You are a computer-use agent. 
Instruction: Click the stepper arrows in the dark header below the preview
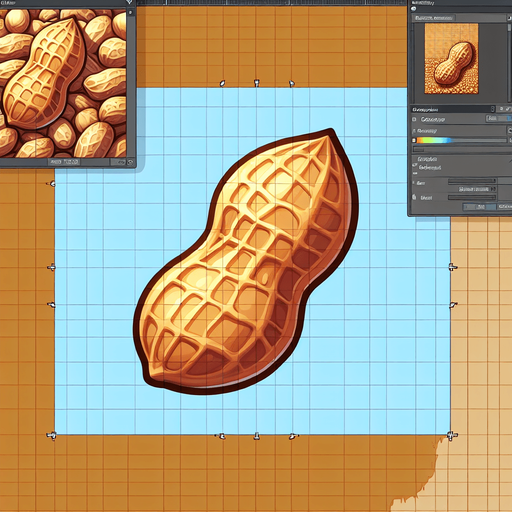[x=493, y=109]
